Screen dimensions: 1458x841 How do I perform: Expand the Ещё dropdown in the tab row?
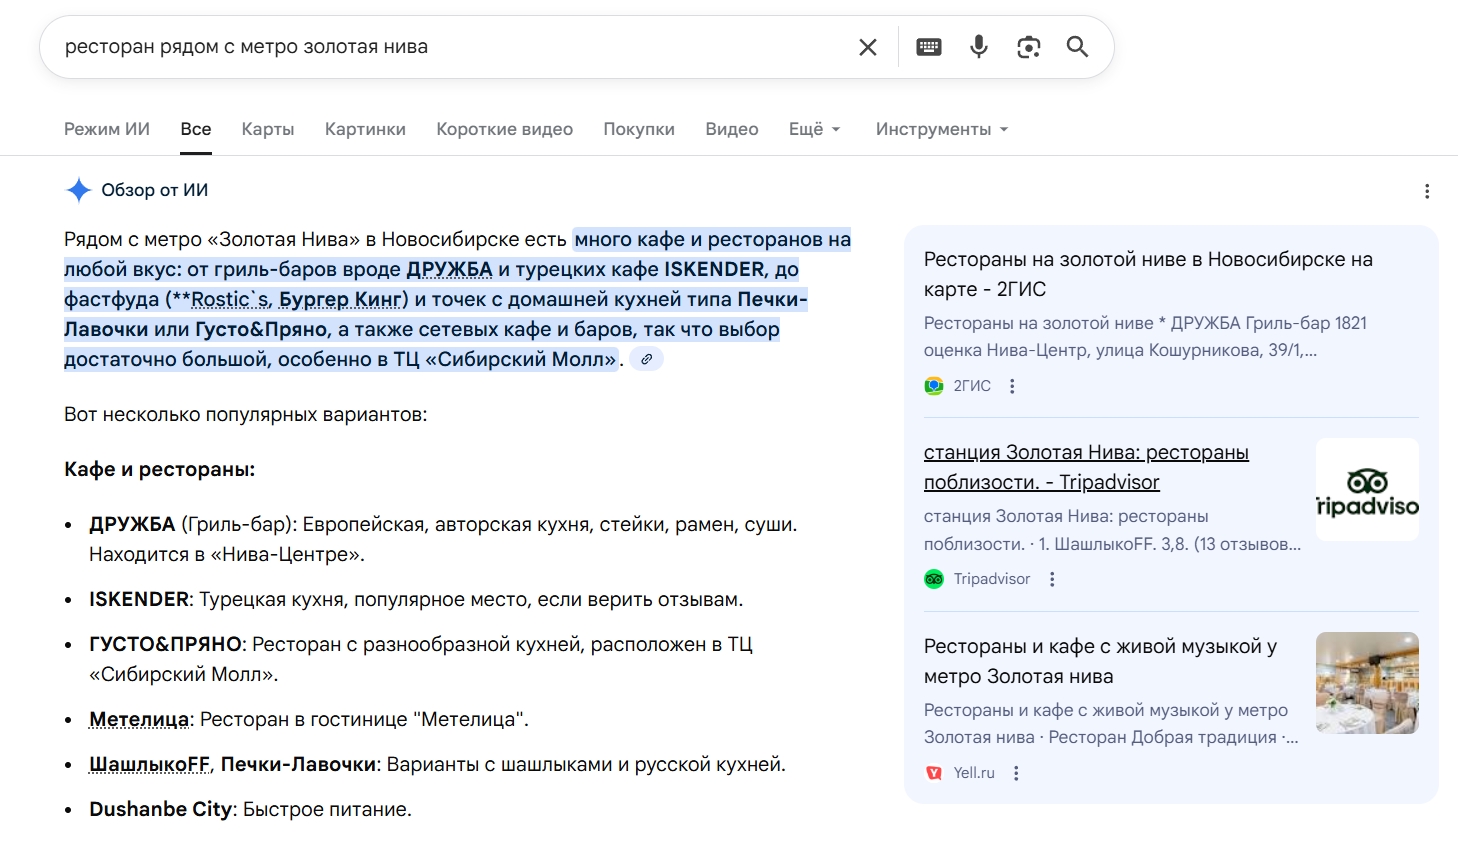[814, 129]
